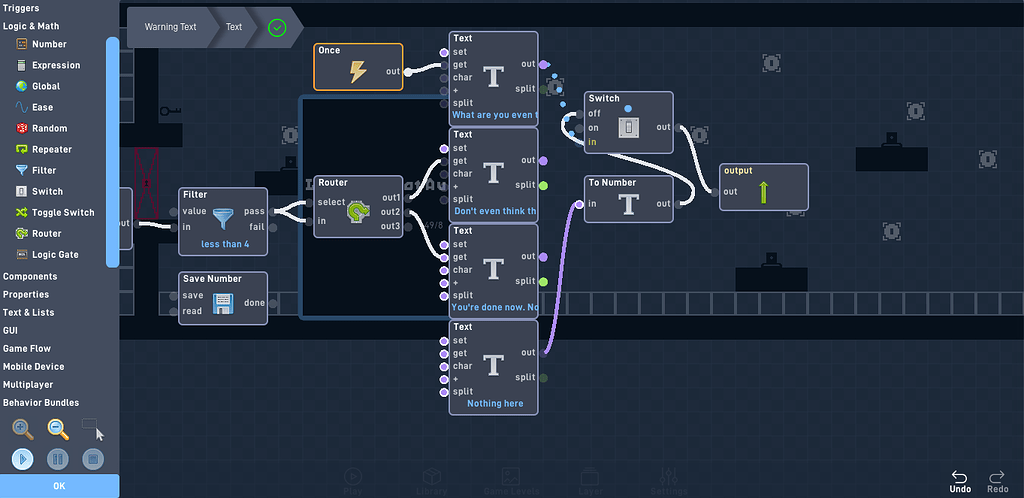Click the Router select port
This screenshot has width=1024, height=498.
(309, 203)
